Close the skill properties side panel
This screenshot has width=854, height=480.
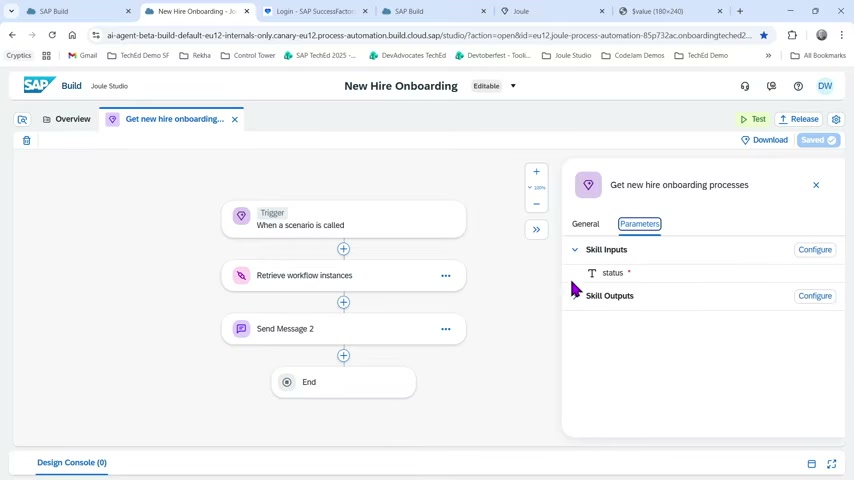coord(816,185)
